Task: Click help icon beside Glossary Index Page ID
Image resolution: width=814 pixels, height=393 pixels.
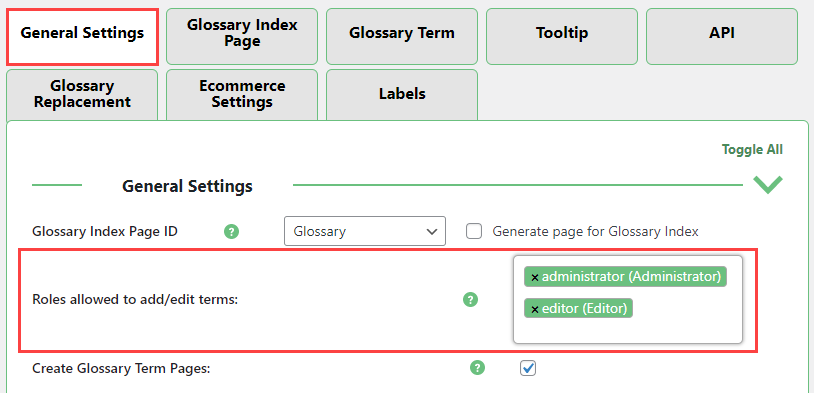Action: click(232, 232)
